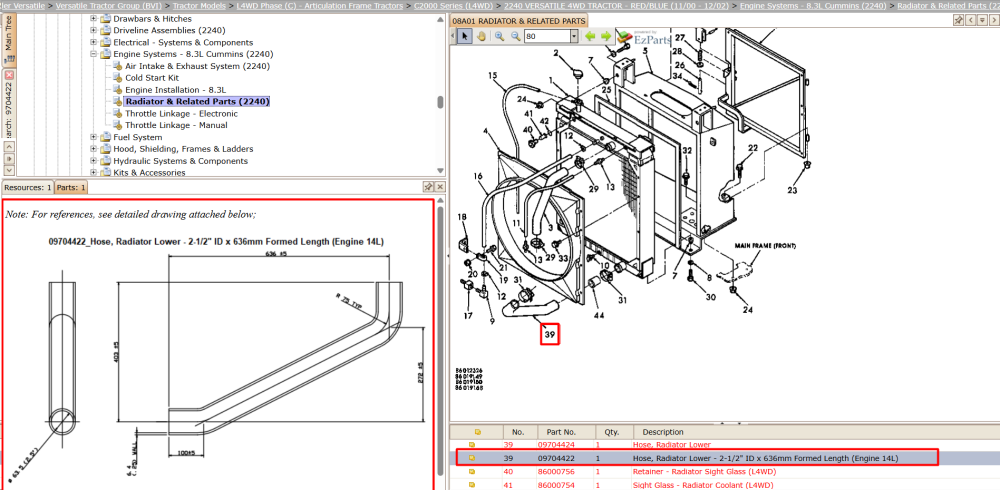Select part 86000756 Retainer - Radiator Sight Glass

[x=725, y=472]
